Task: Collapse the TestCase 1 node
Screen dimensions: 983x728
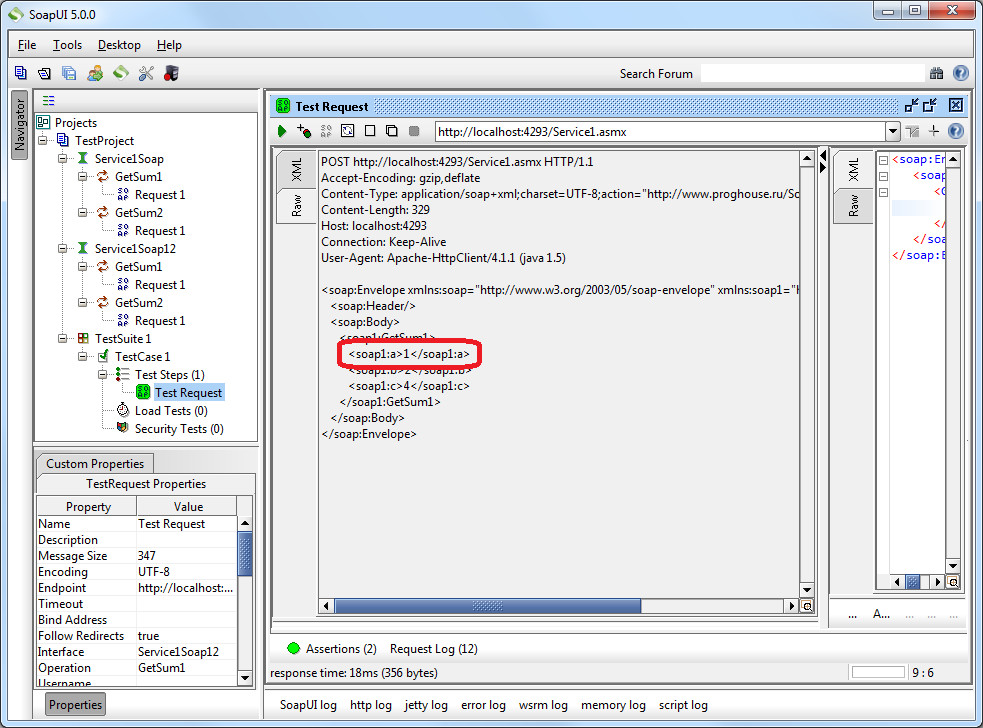Action: [x=83, y=357]
